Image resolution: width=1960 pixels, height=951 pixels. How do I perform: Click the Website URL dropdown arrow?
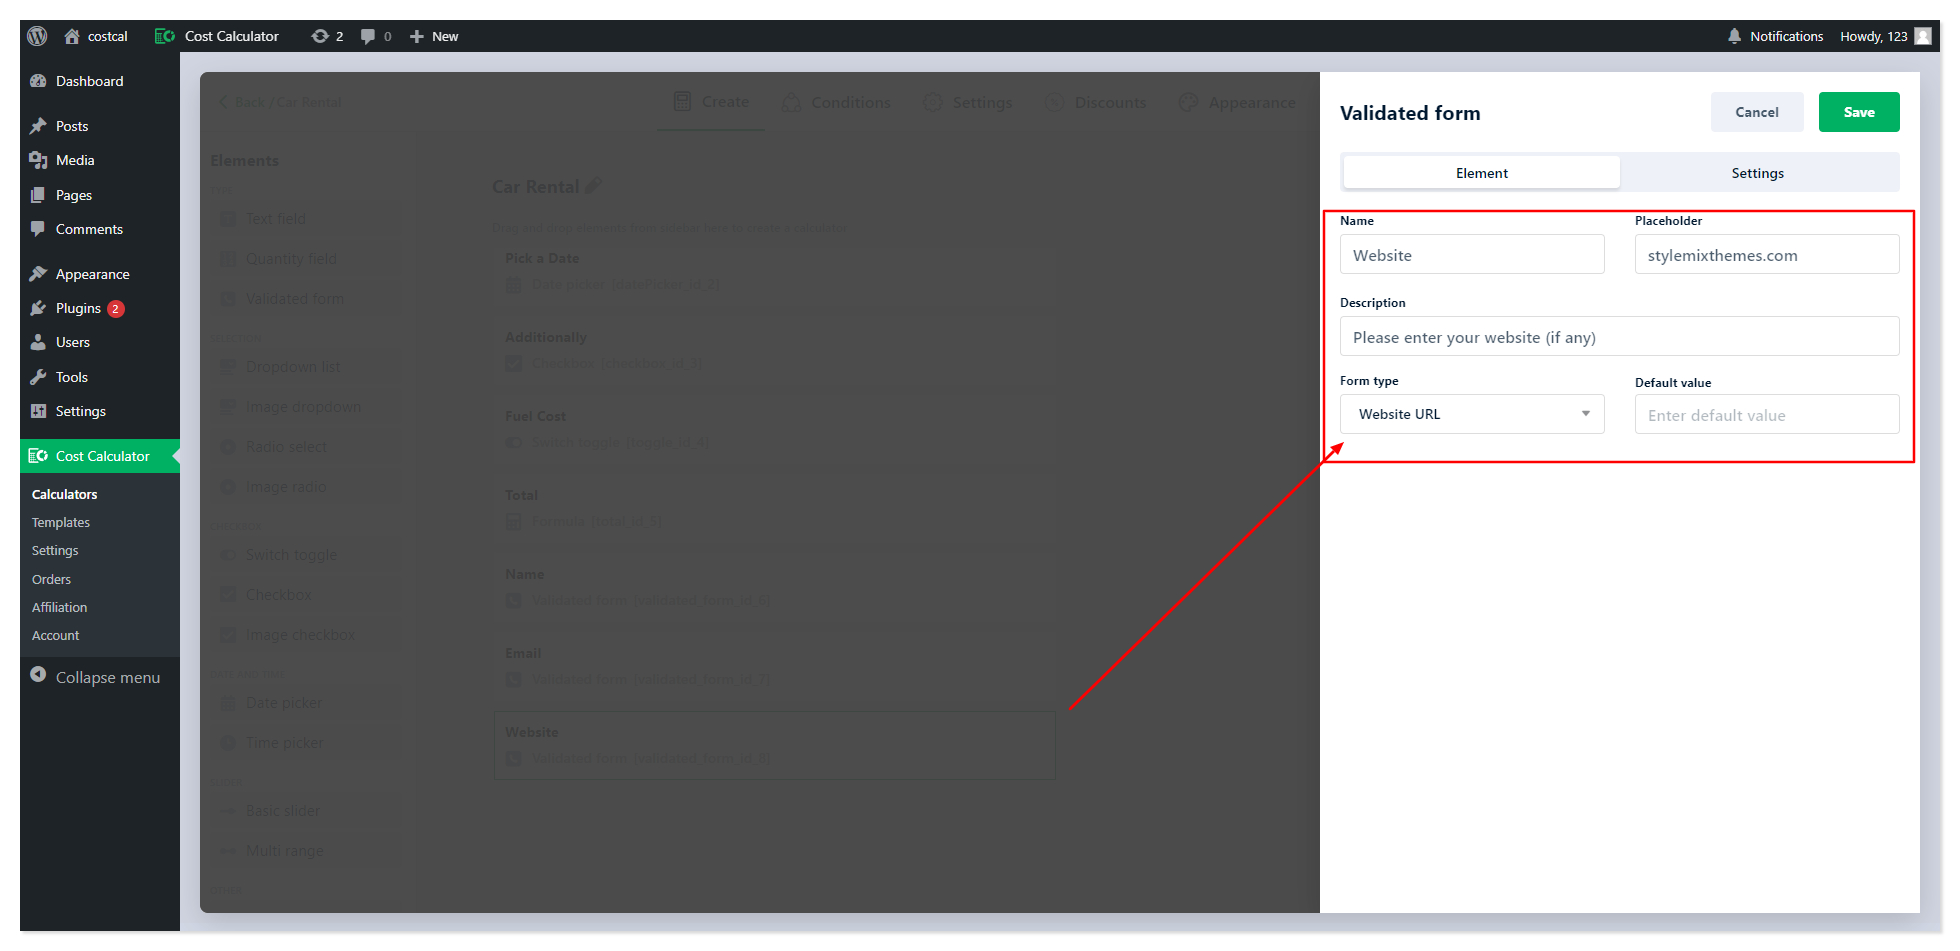1585,414
